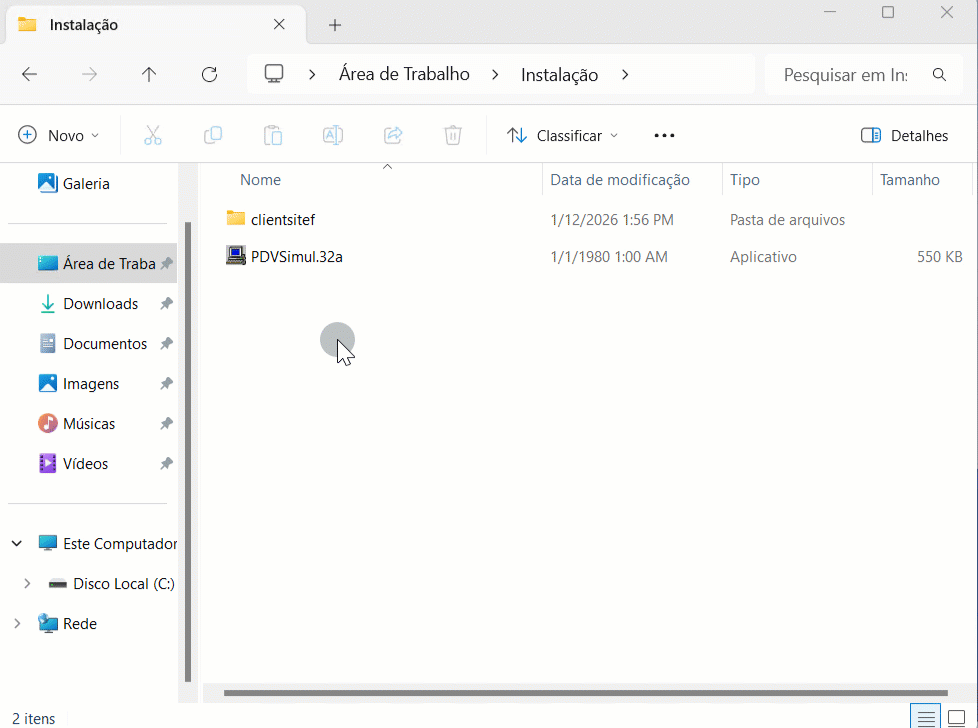Sort by Data de modificação column
978x728 pixels.
tap(620, 180)
